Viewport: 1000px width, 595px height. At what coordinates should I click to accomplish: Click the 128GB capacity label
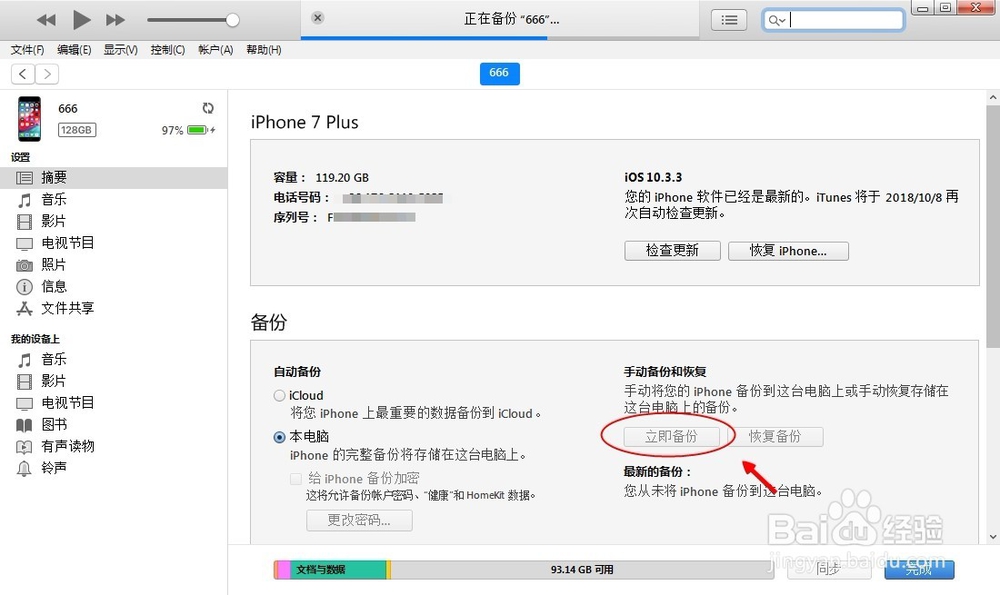77,130
